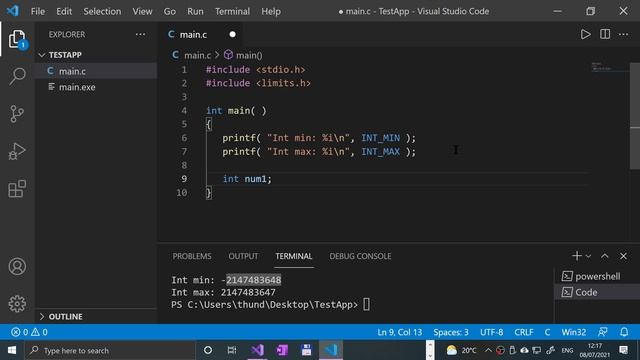The height and width of the screenshot is (360, 640).
Task: Open the Search view in activity bar
Action: click(17, 76)
